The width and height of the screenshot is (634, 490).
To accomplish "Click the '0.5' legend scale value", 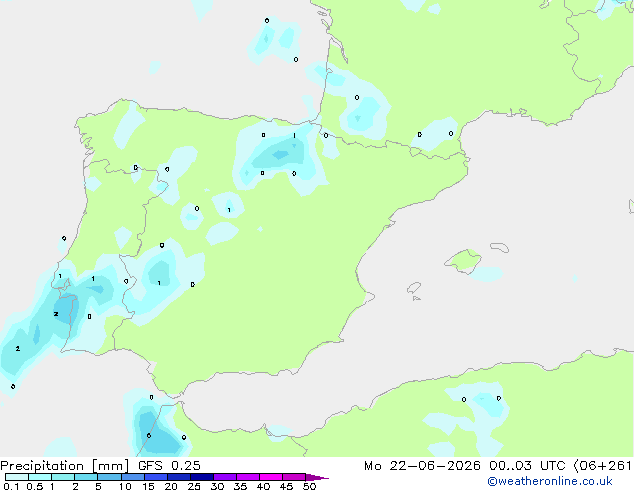I will coord(34,486).
